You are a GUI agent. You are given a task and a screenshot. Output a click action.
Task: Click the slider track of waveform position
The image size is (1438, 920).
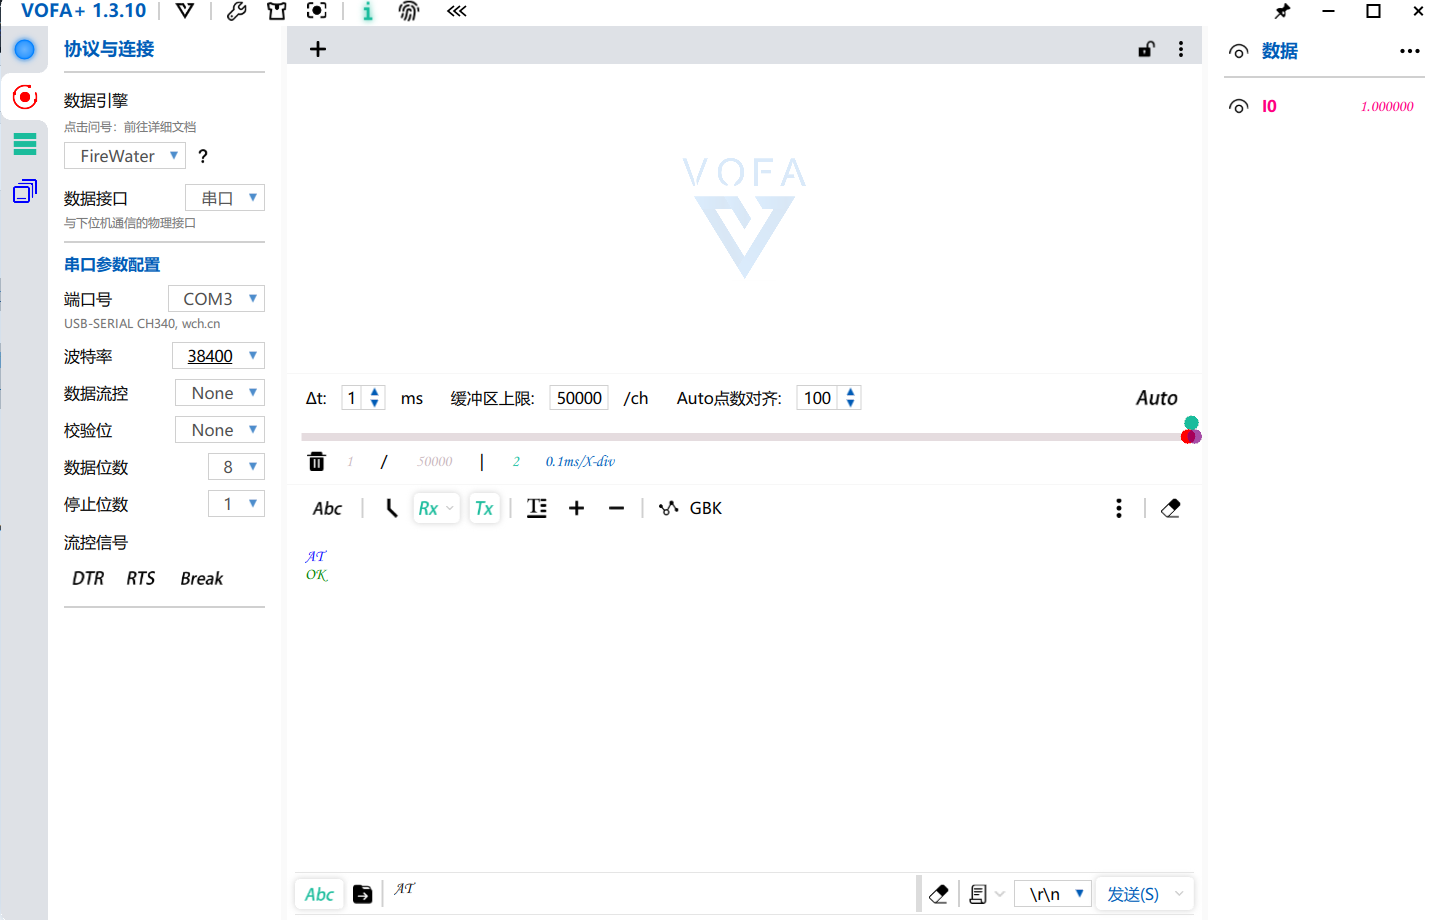[x=740, y=437]
